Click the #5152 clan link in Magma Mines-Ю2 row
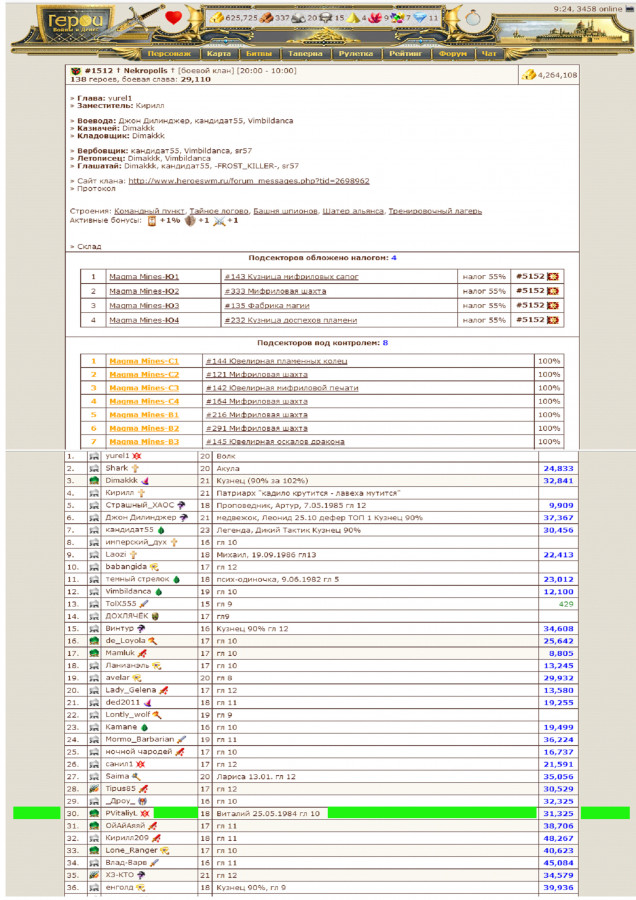 tap(530, 291)
